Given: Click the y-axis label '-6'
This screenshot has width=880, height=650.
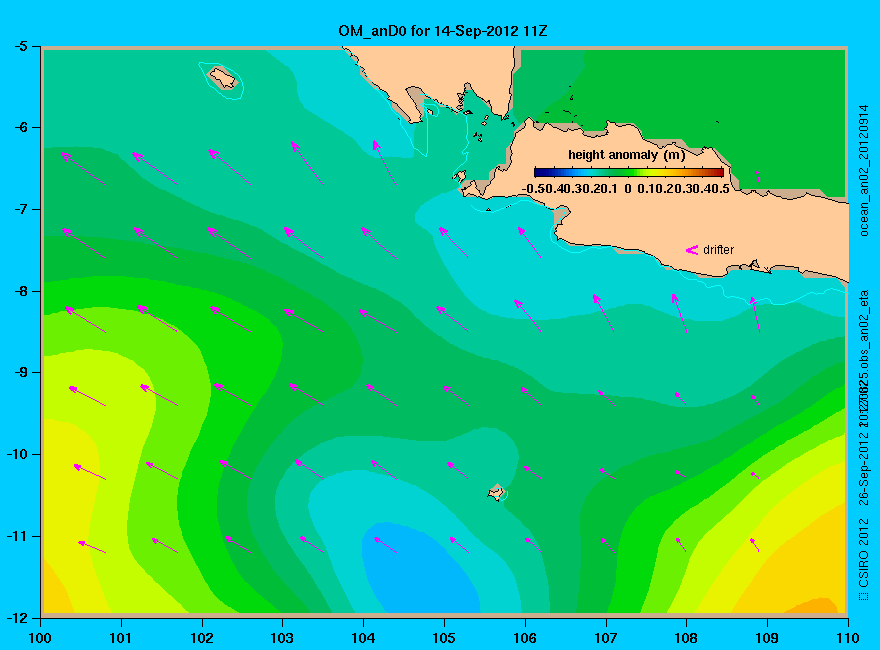Looking at the screenshot, I should tap(20, 127).
